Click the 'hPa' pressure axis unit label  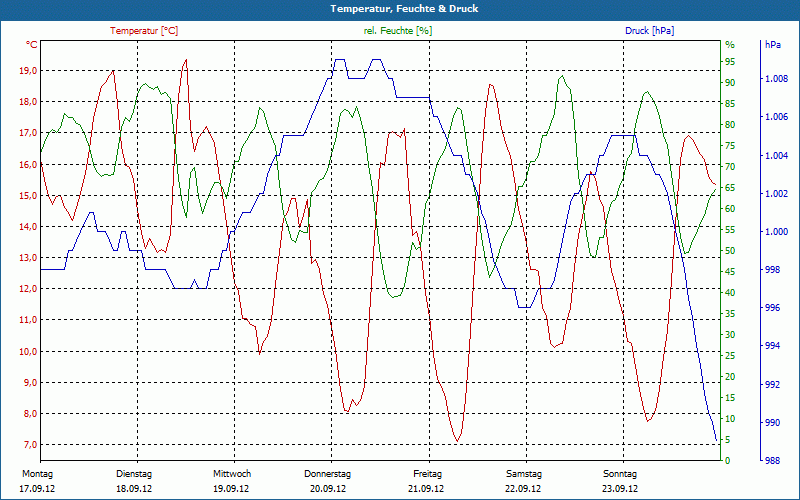[773, 45]
